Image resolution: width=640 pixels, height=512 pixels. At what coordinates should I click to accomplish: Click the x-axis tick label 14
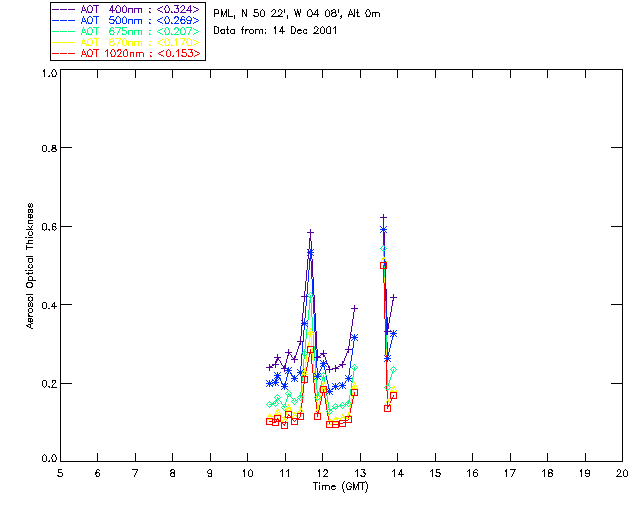(x=398, y=473)
